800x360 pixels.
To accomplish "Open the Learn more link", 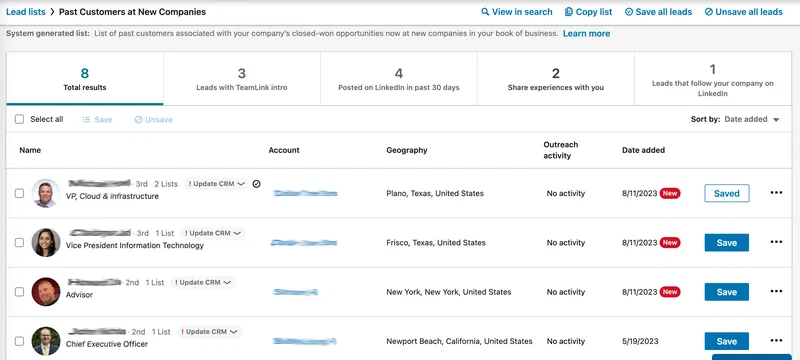I will coord(586,34).
